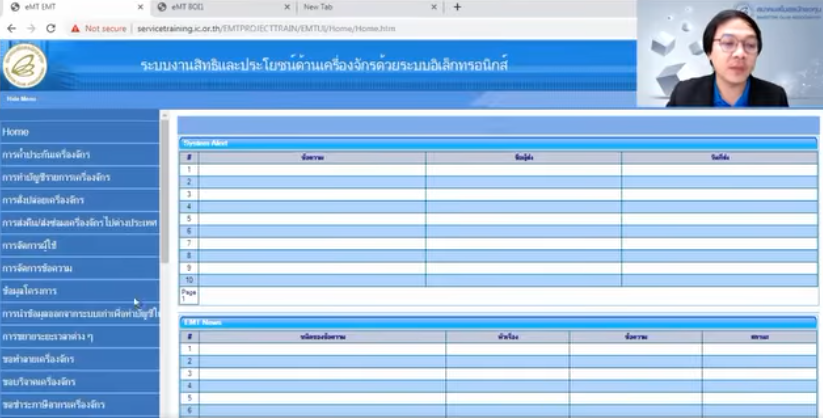Screen dimensions: 823x418
Task: Open a new tab with the plus icon
Action: (457, 7)
